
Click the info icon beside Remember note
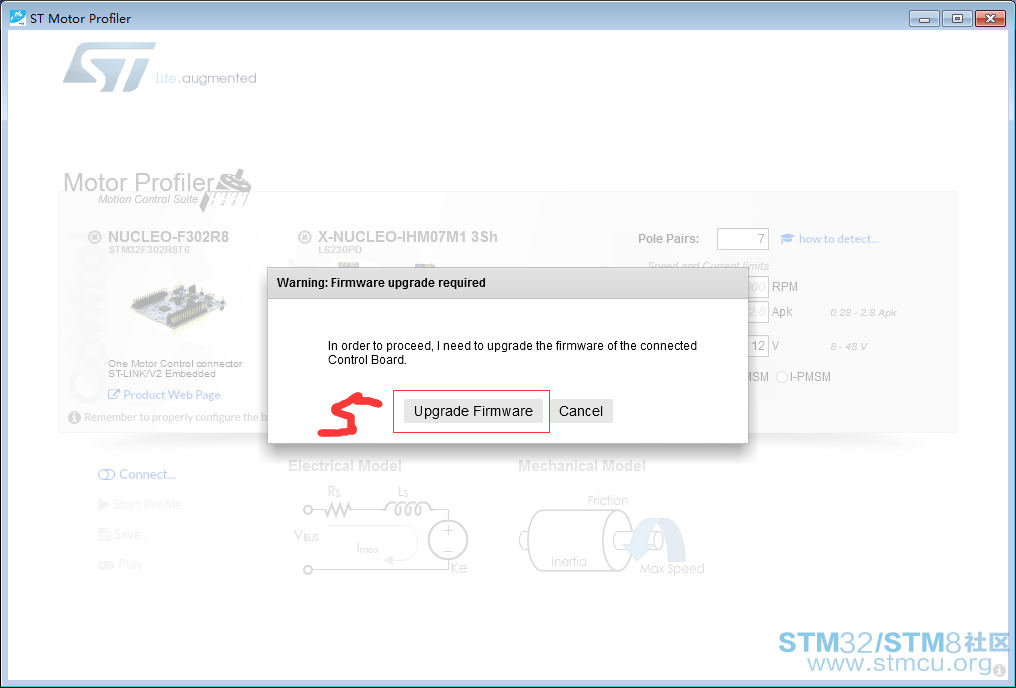point(75,417)
